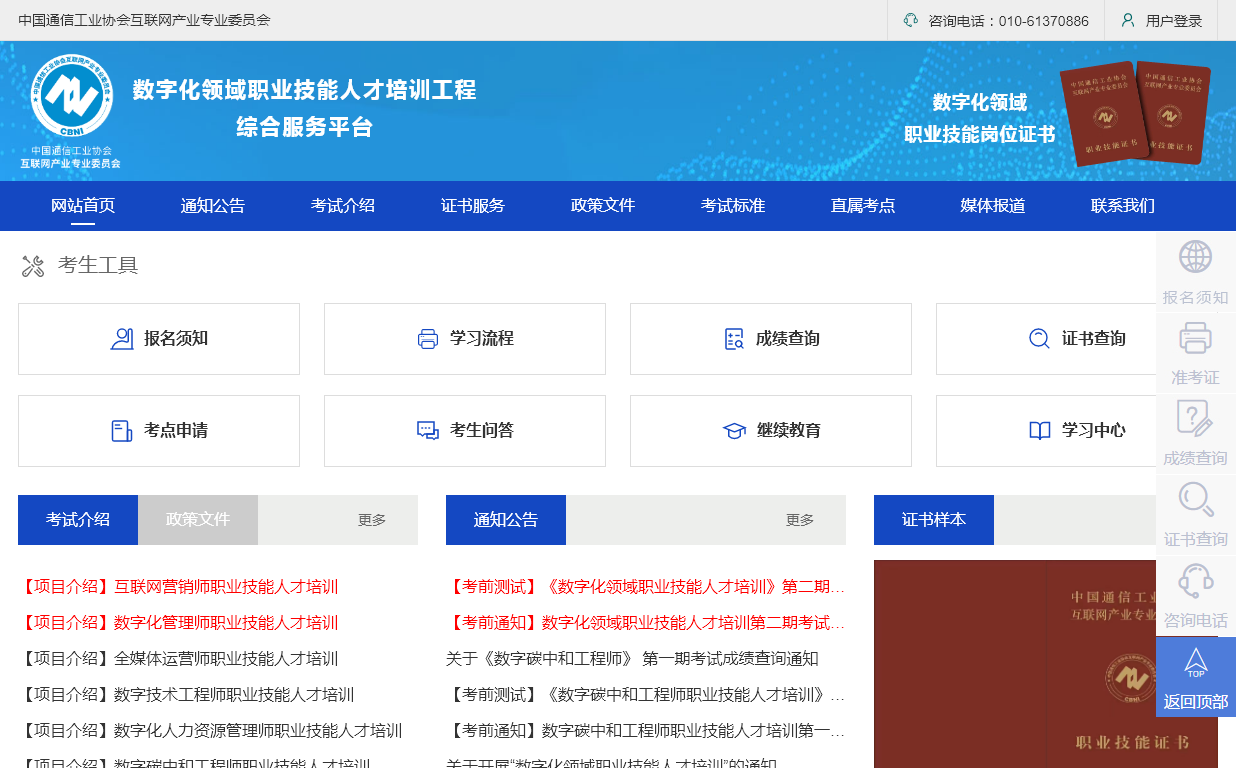The image size is (1236, 768).
Task: Click side-panel 报名须知 label
Action: click(1195, 297)
